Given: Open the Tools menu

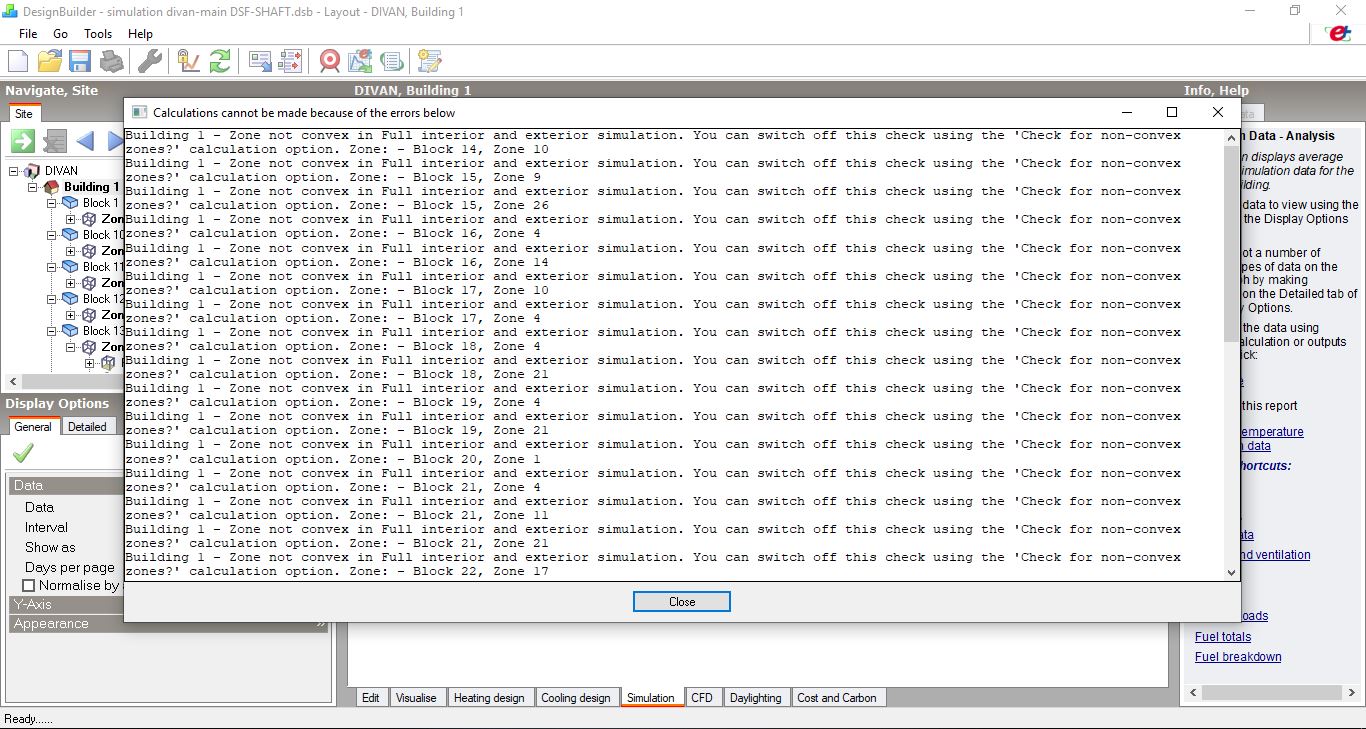Looking at the screenshot, I should [x=98, y=34].
